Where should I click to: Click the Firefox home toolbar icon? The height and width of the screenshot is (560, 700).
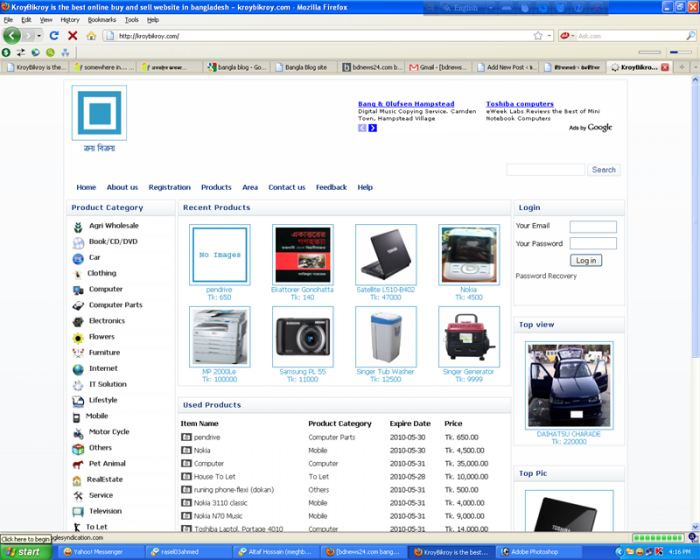point(91,36)
